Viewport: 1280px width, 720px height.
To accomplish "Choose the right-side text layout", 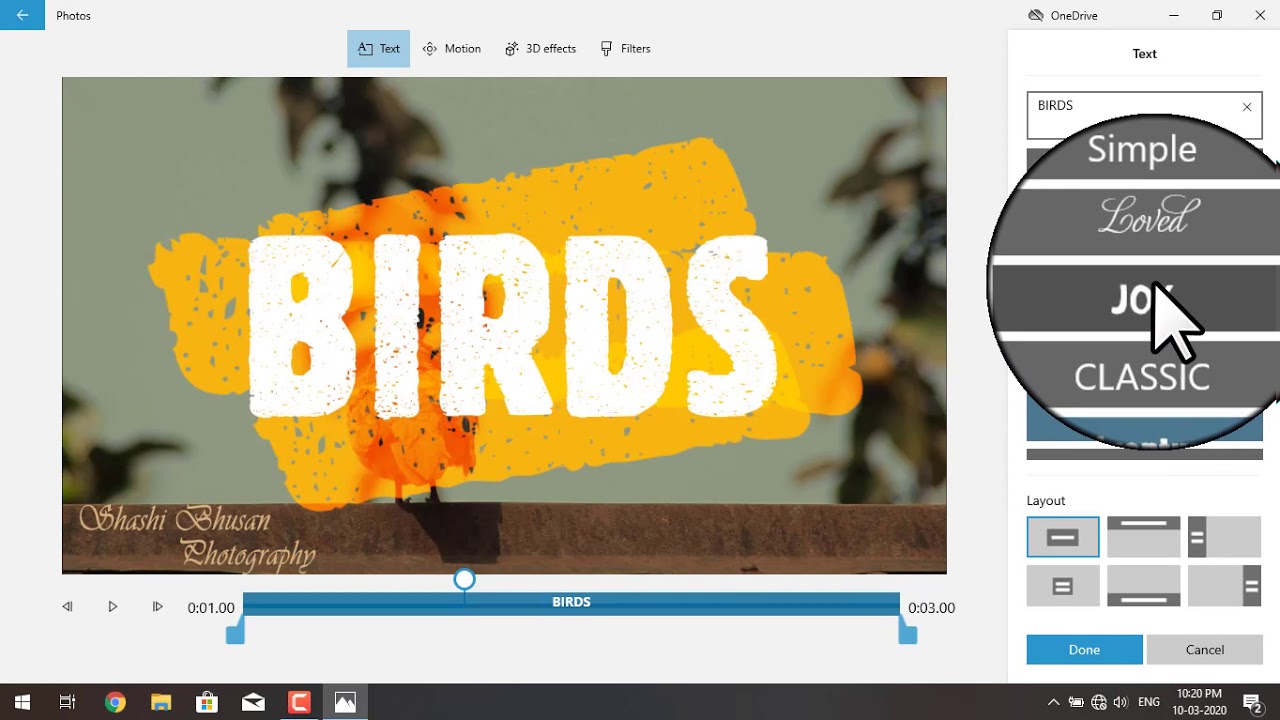I will coord(1224,586).
